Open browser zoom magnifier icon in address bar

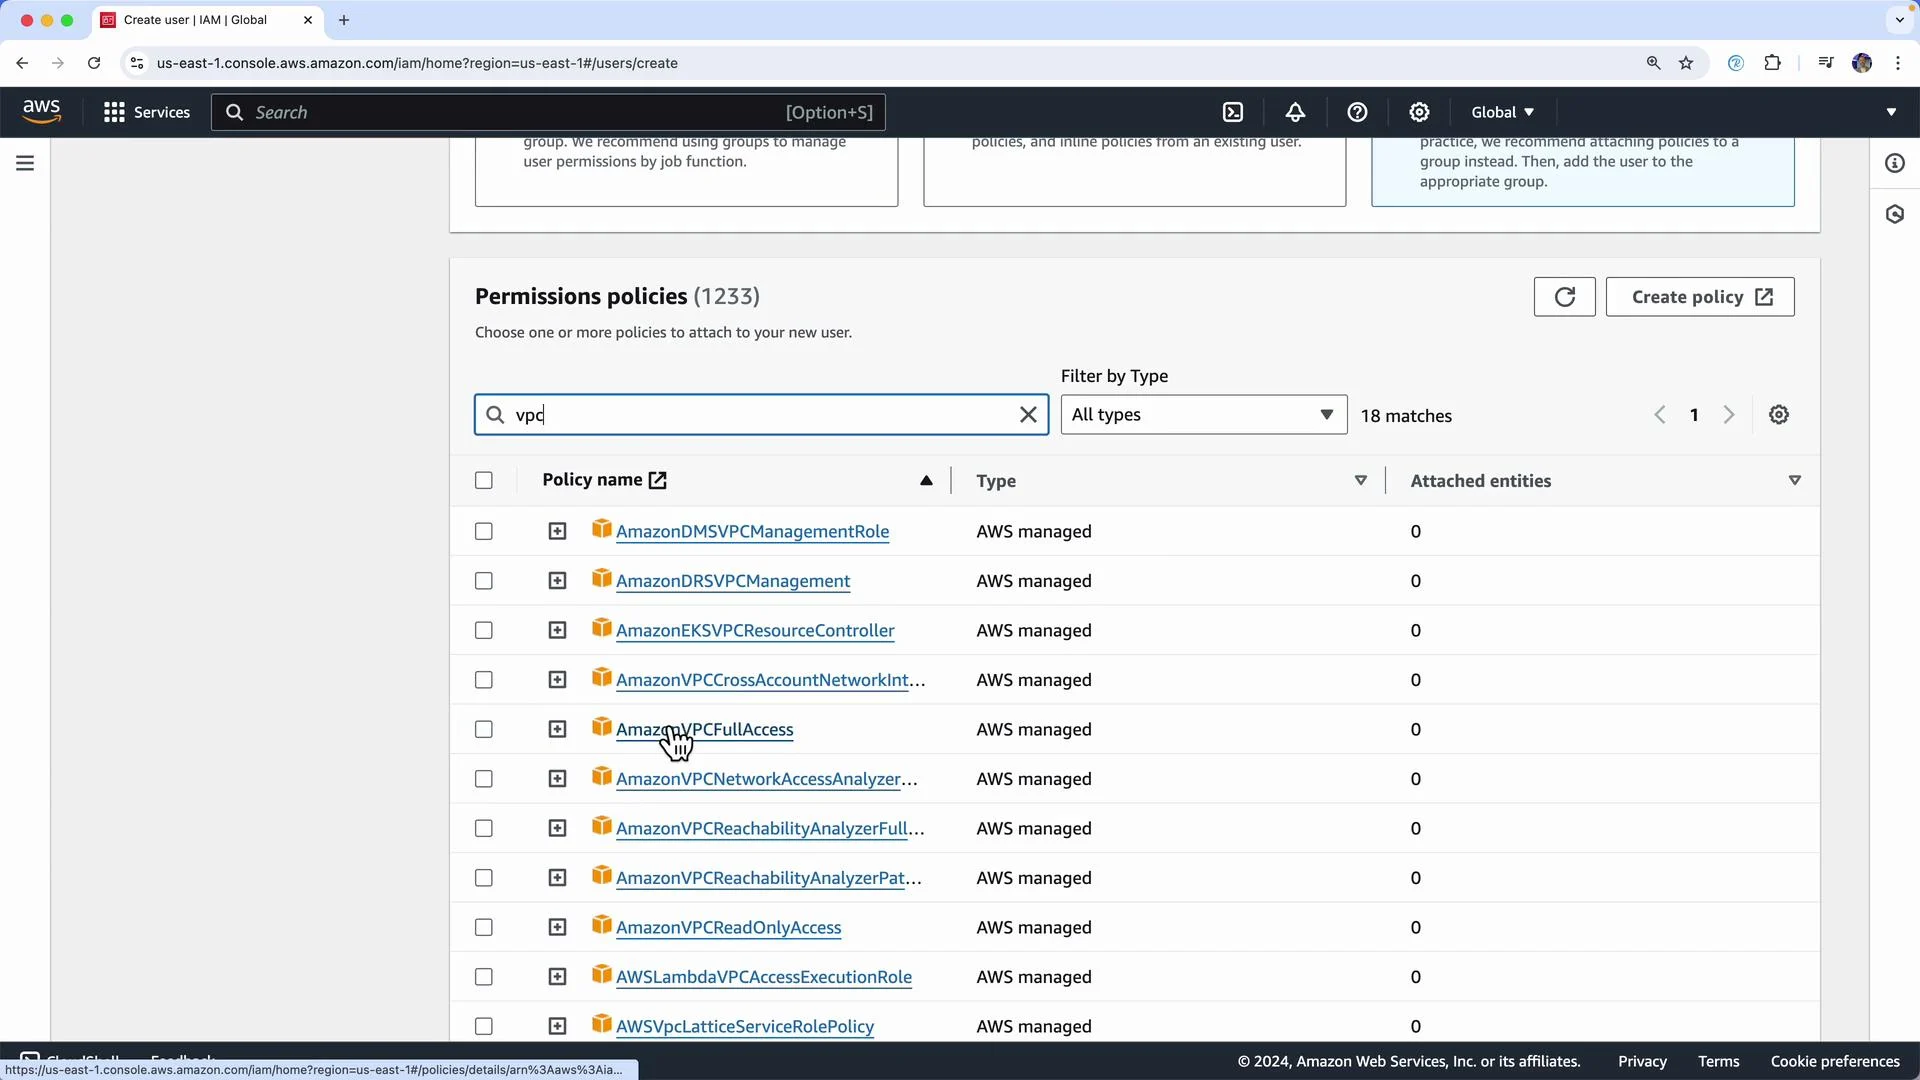[x=1654, y=63]
